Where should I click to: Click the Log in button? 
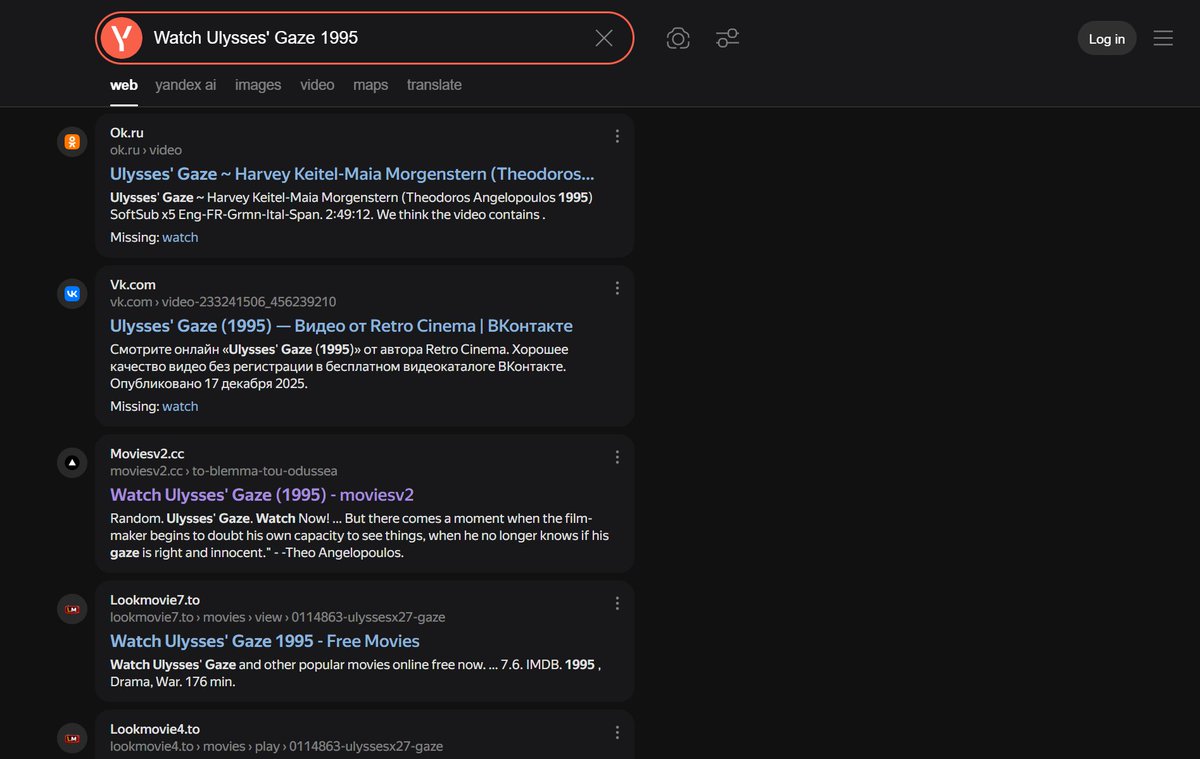1106,39
